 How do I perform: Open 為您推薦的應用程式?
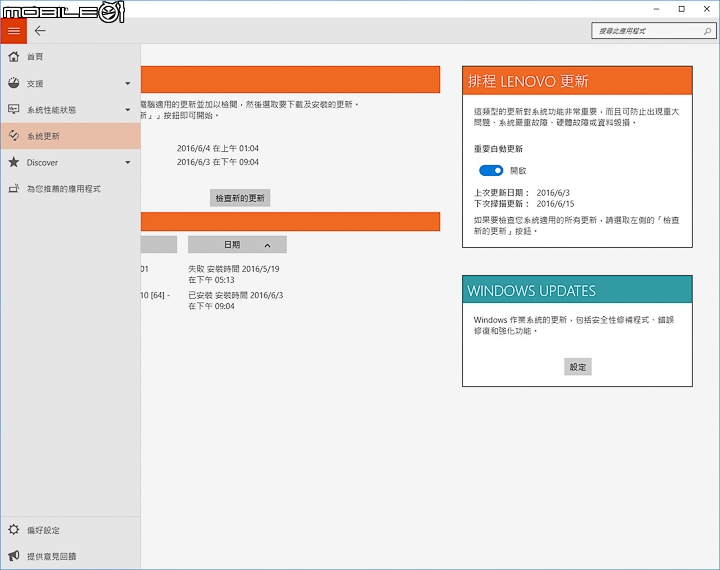pyautogui.click(x=71, y=188)
